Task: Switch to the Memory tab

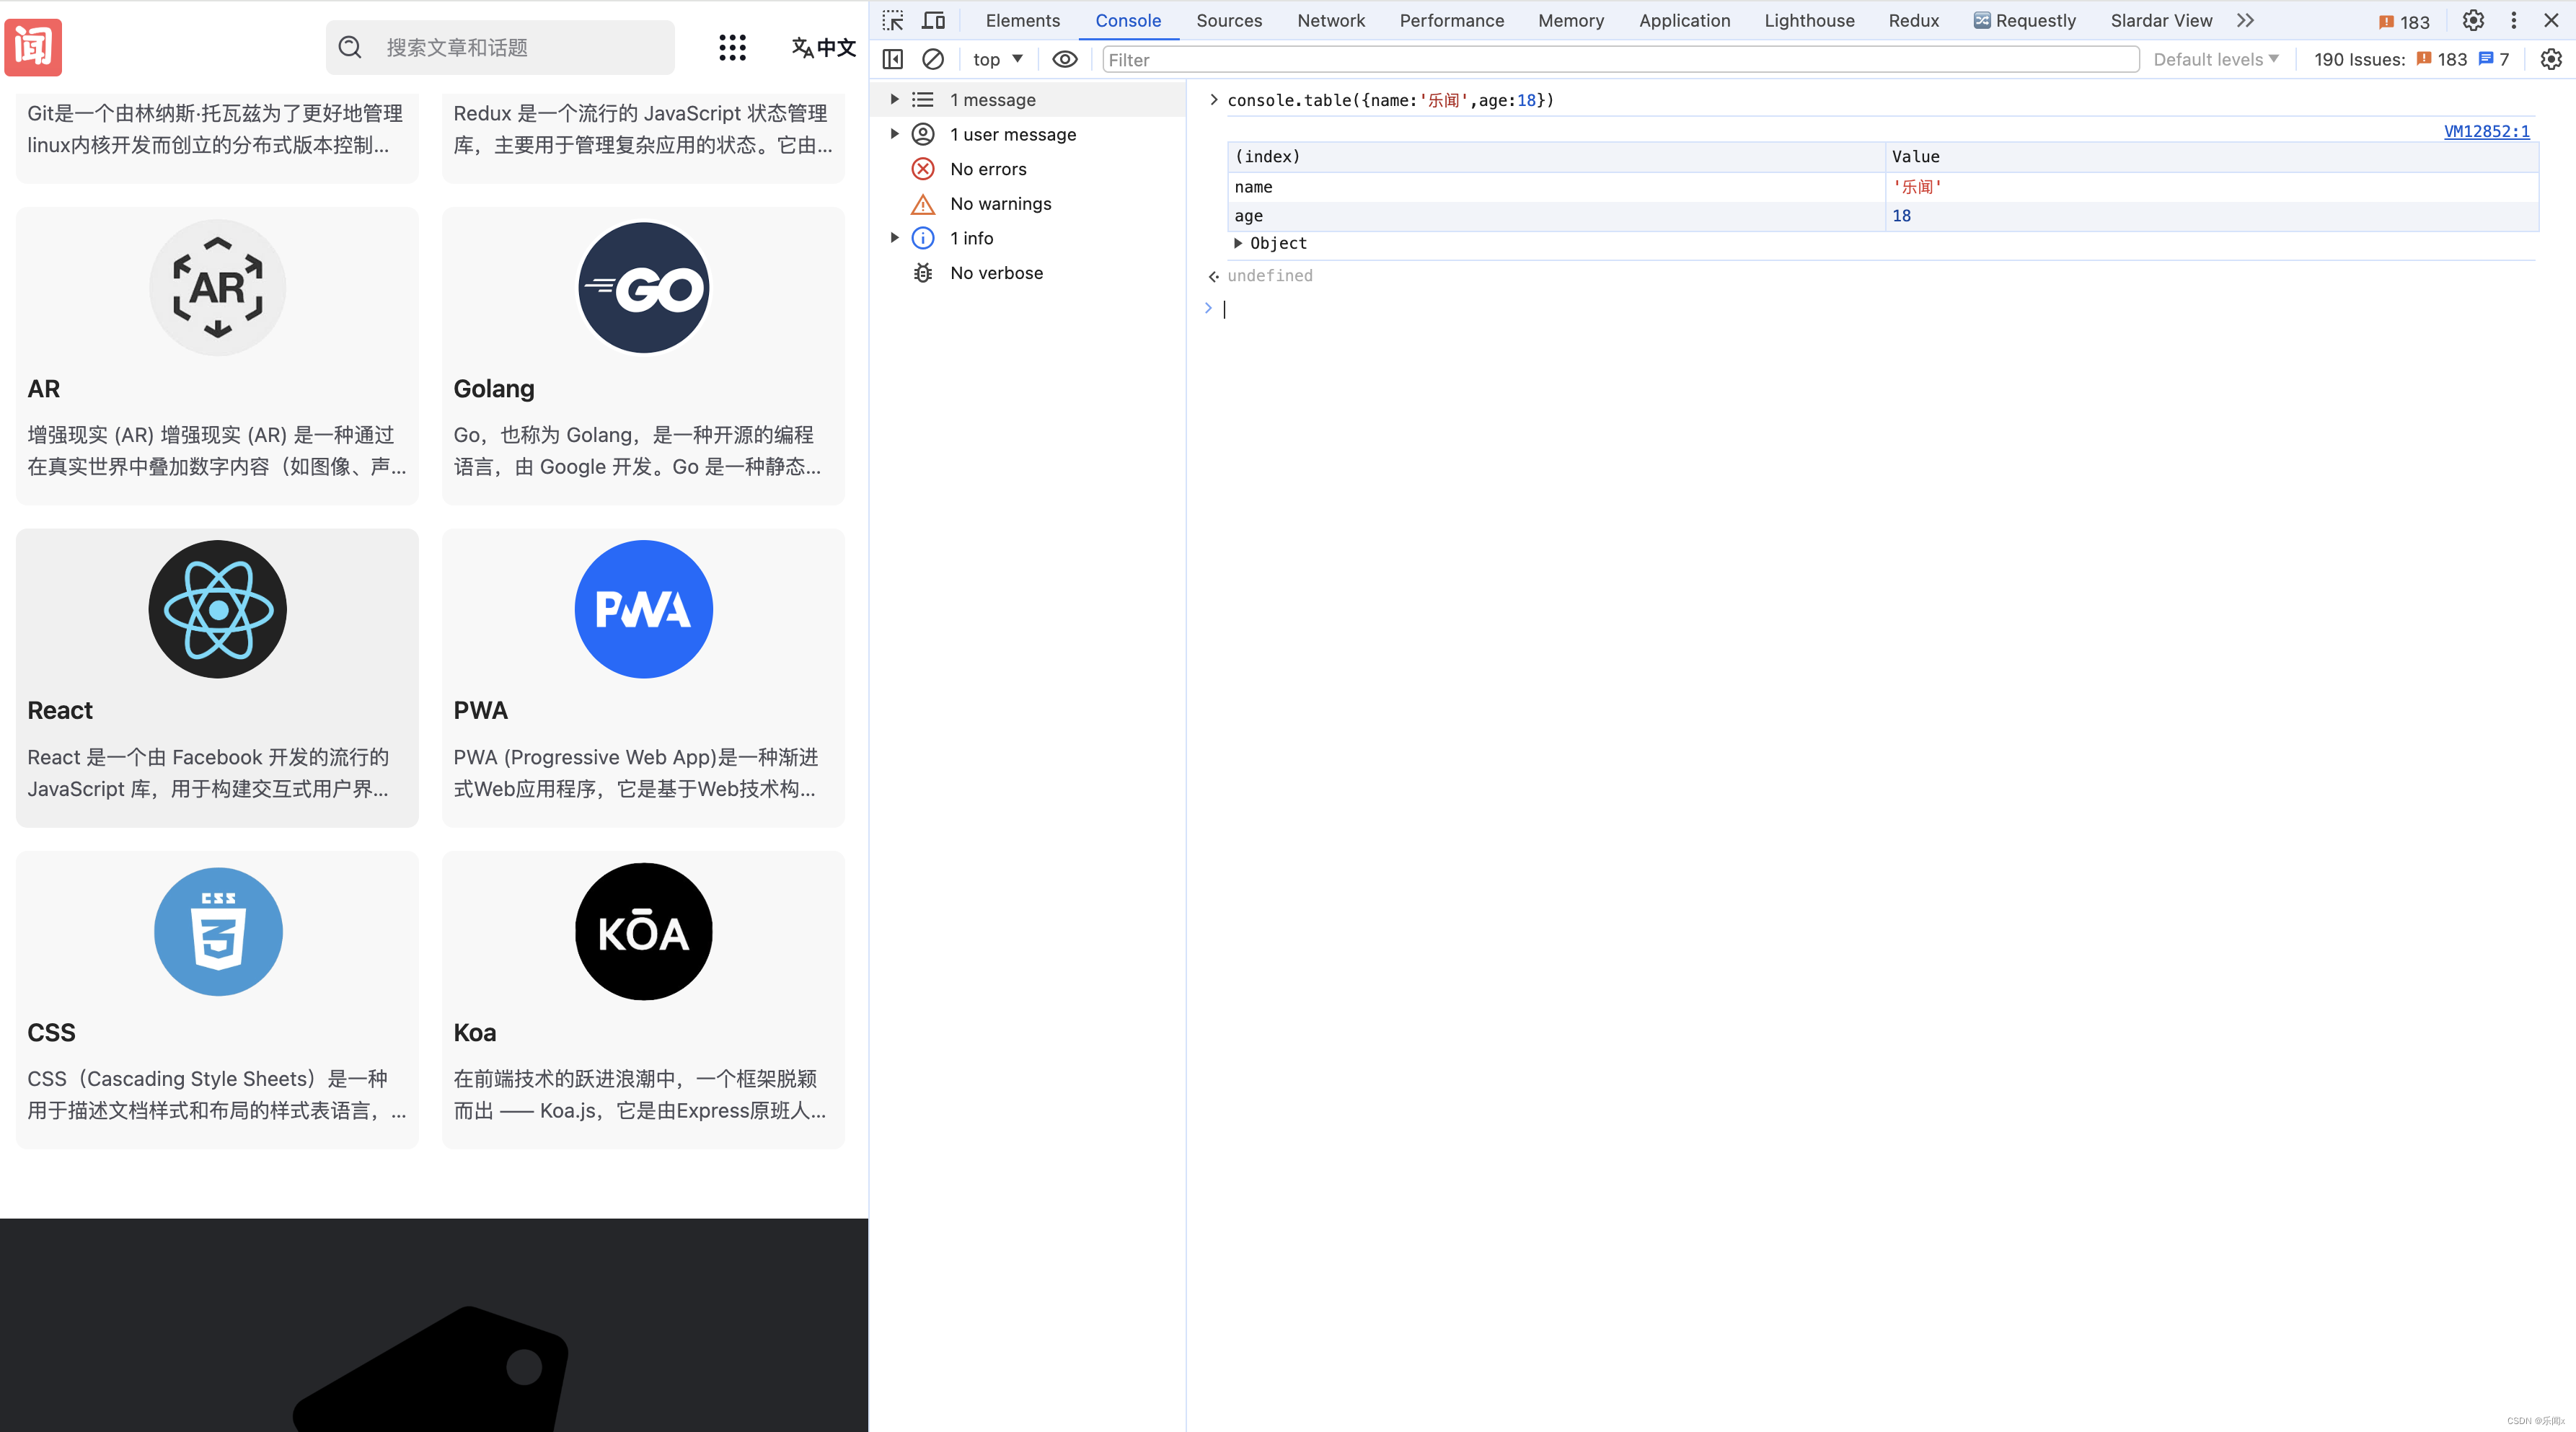Action: coord(1571,20)
